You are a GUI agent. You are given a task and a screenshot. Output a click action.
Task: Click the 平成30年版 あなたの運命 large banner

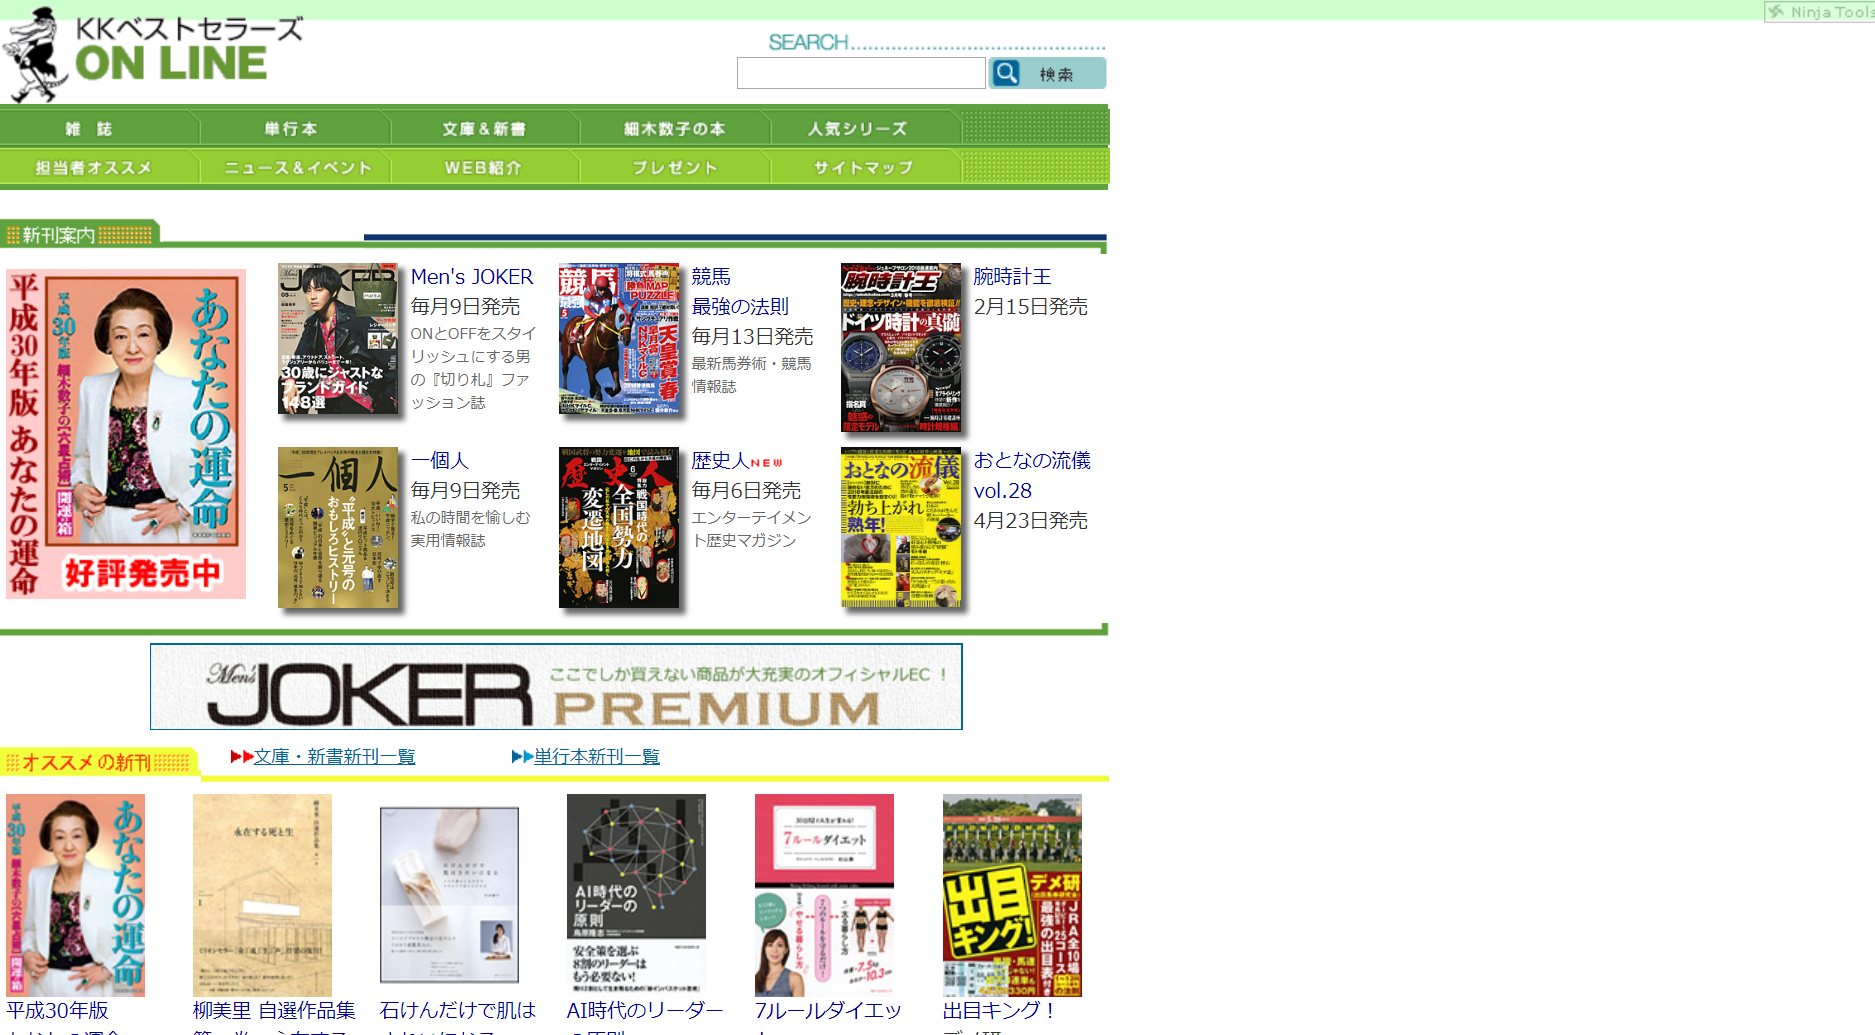point(126,434)
